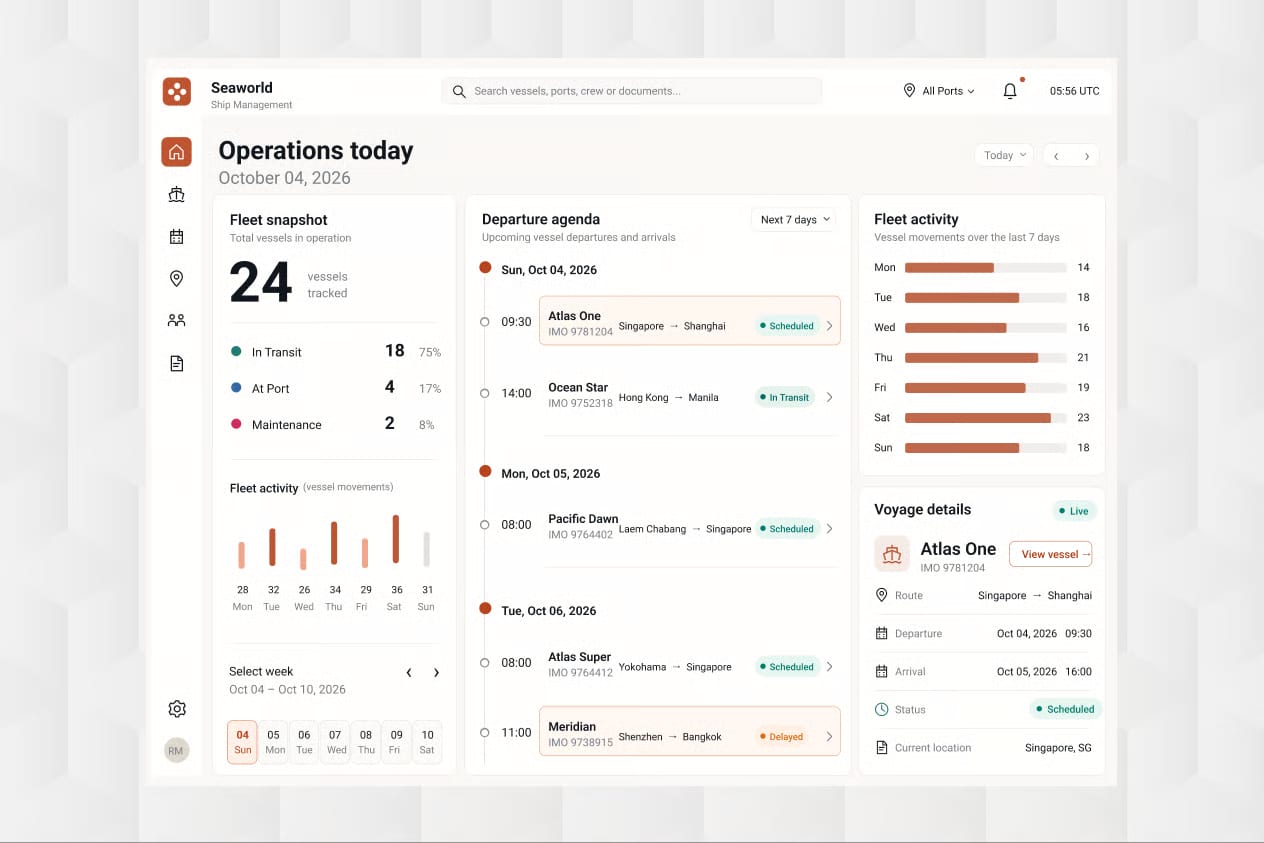This screenshot has width=1264, height=843.
Task: Open the crew people sidebar icon
Action: click(x=177, y=321)
